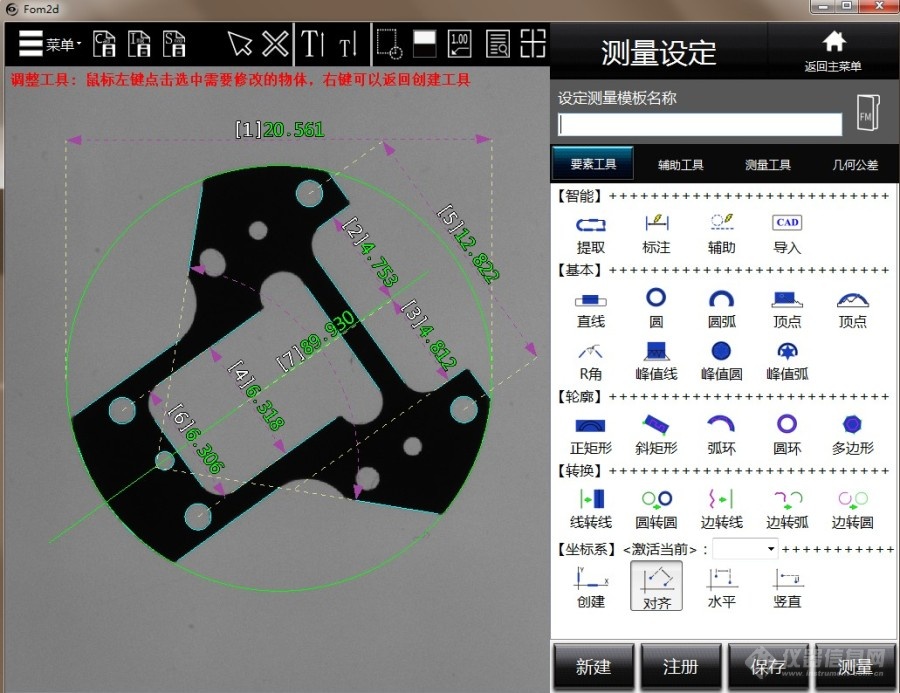Screen dimensions: 900x693
Task: Toggle the 竖直 vertical coordinate option
Action: pos(787,585)
